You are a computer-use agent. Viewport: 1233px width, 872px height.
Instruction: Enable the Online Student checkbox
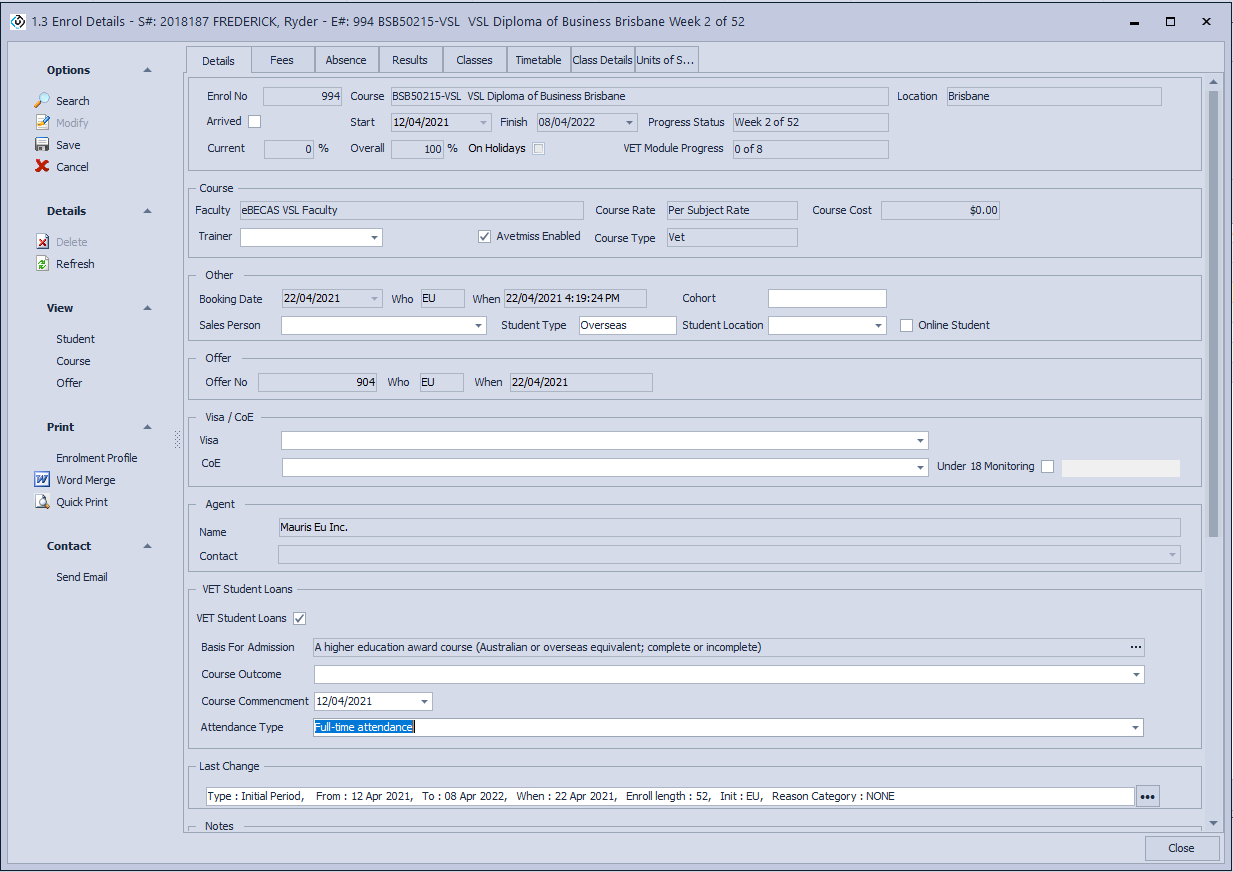coord(906,325)
